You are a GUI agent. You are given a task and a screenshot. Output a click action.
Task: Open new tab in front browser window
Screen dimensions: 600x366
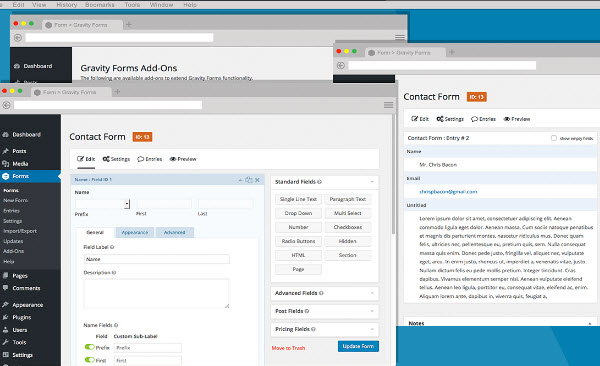tap(117, 92)
